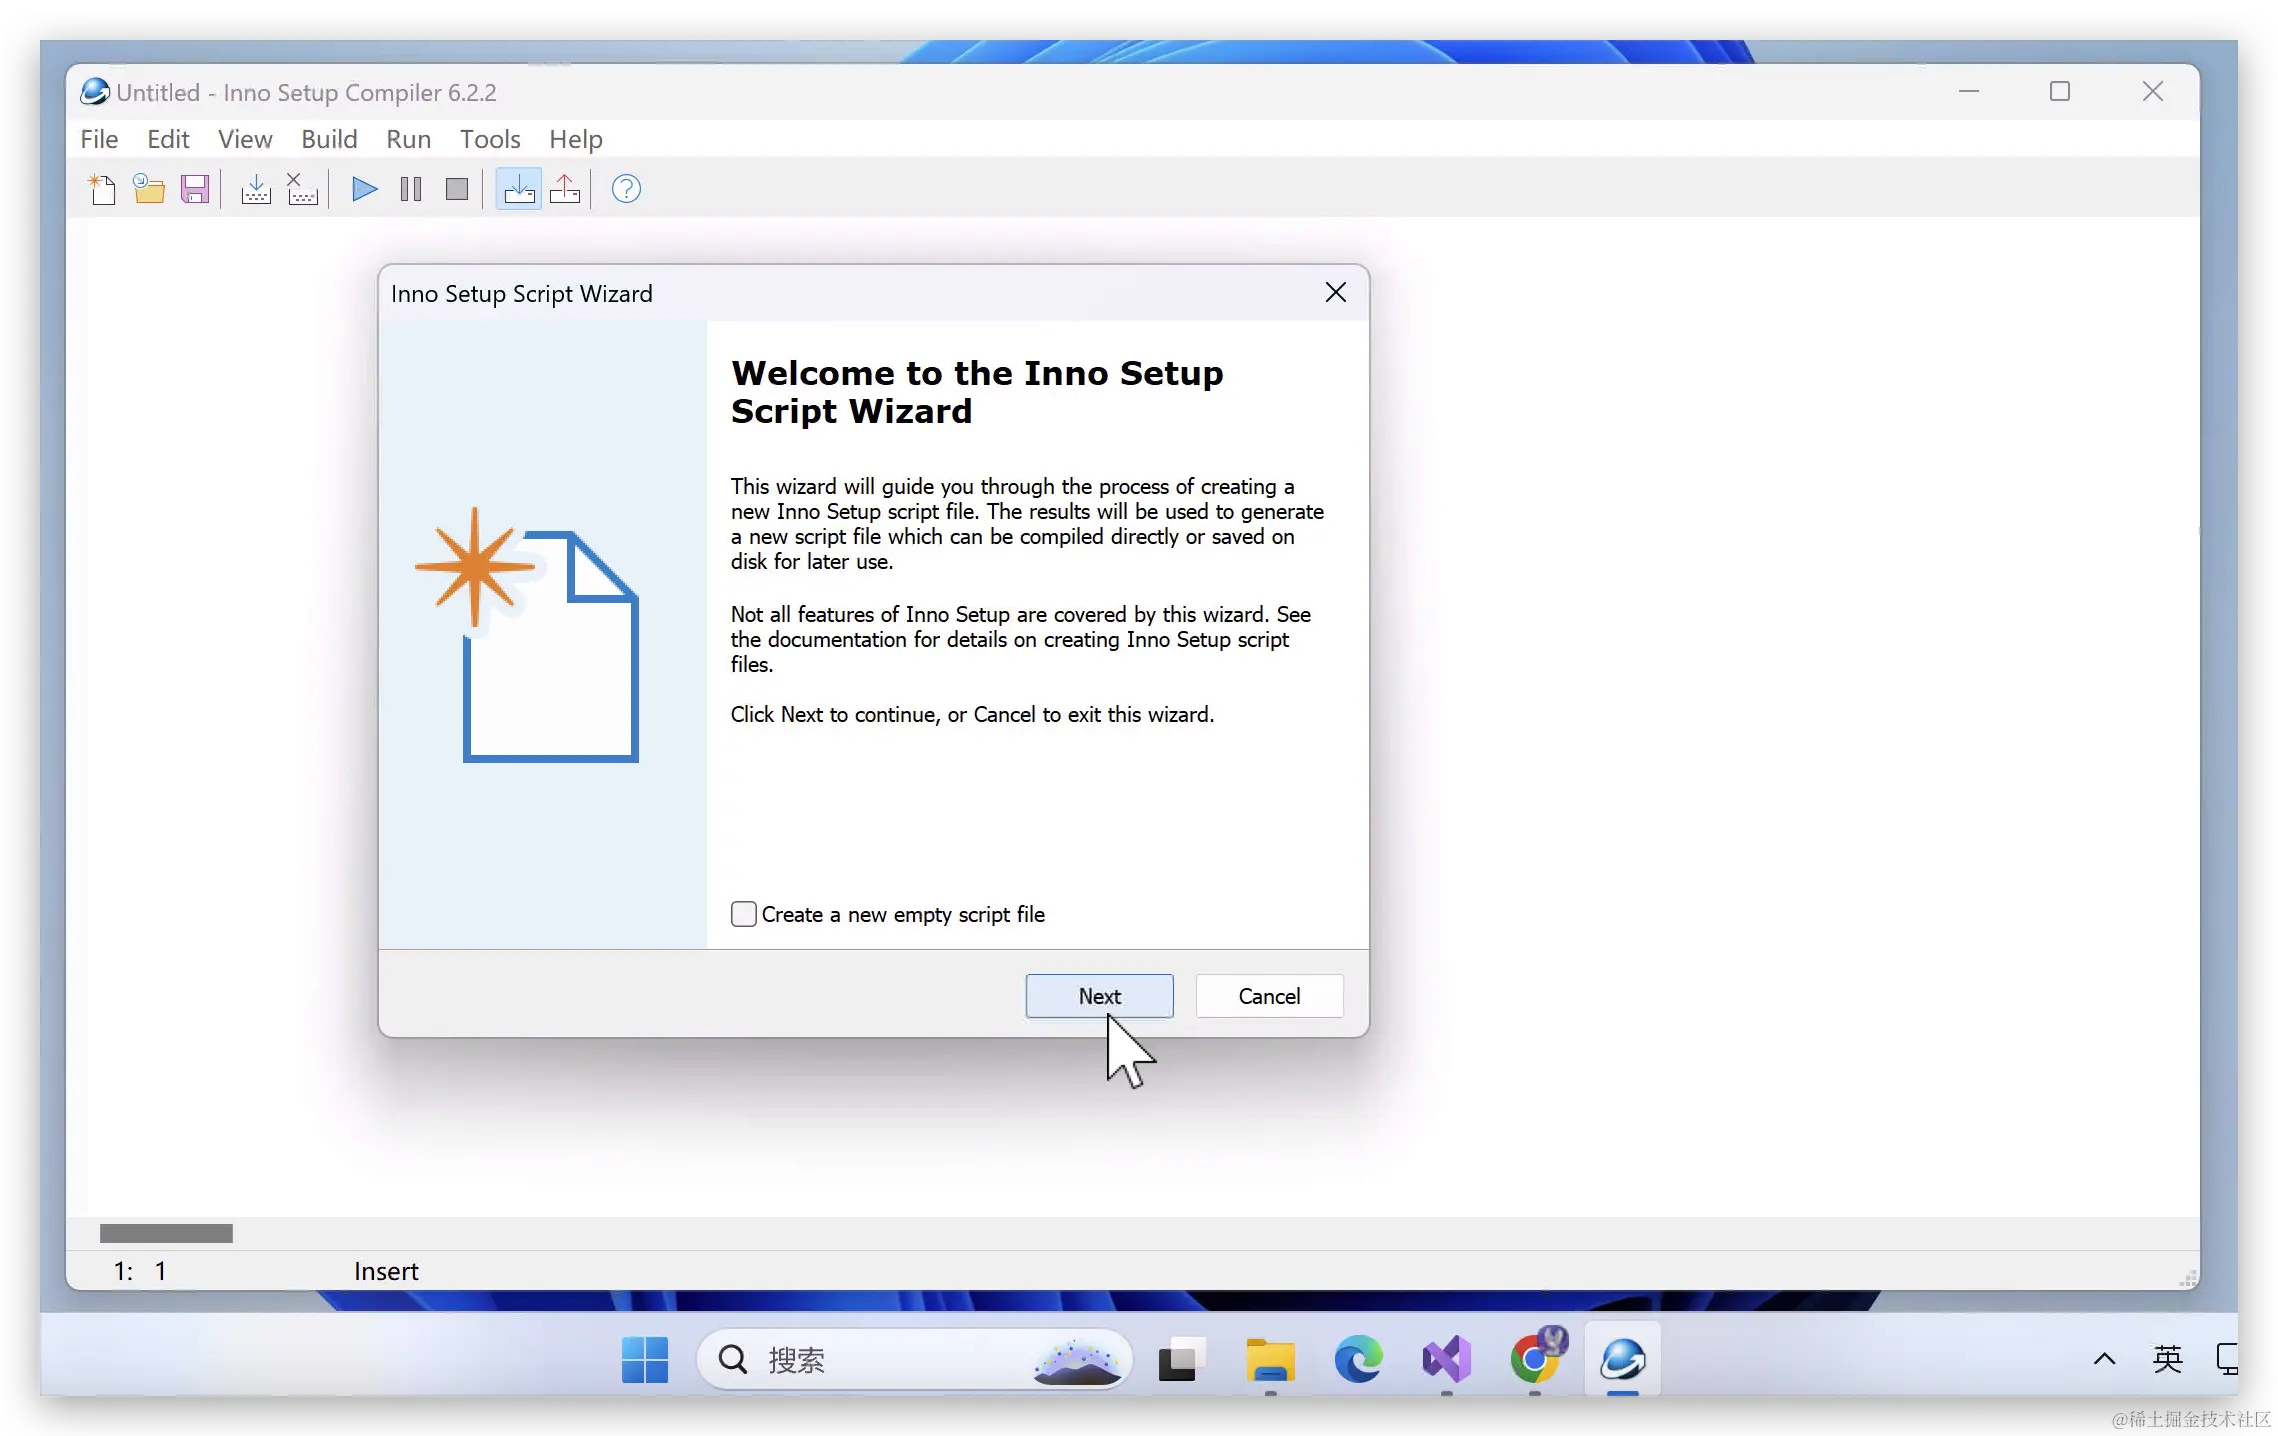Click the Stop Compile toolbar icon
The height and width of the screenshot is (1436, 2278).
(x=302, y=189)
